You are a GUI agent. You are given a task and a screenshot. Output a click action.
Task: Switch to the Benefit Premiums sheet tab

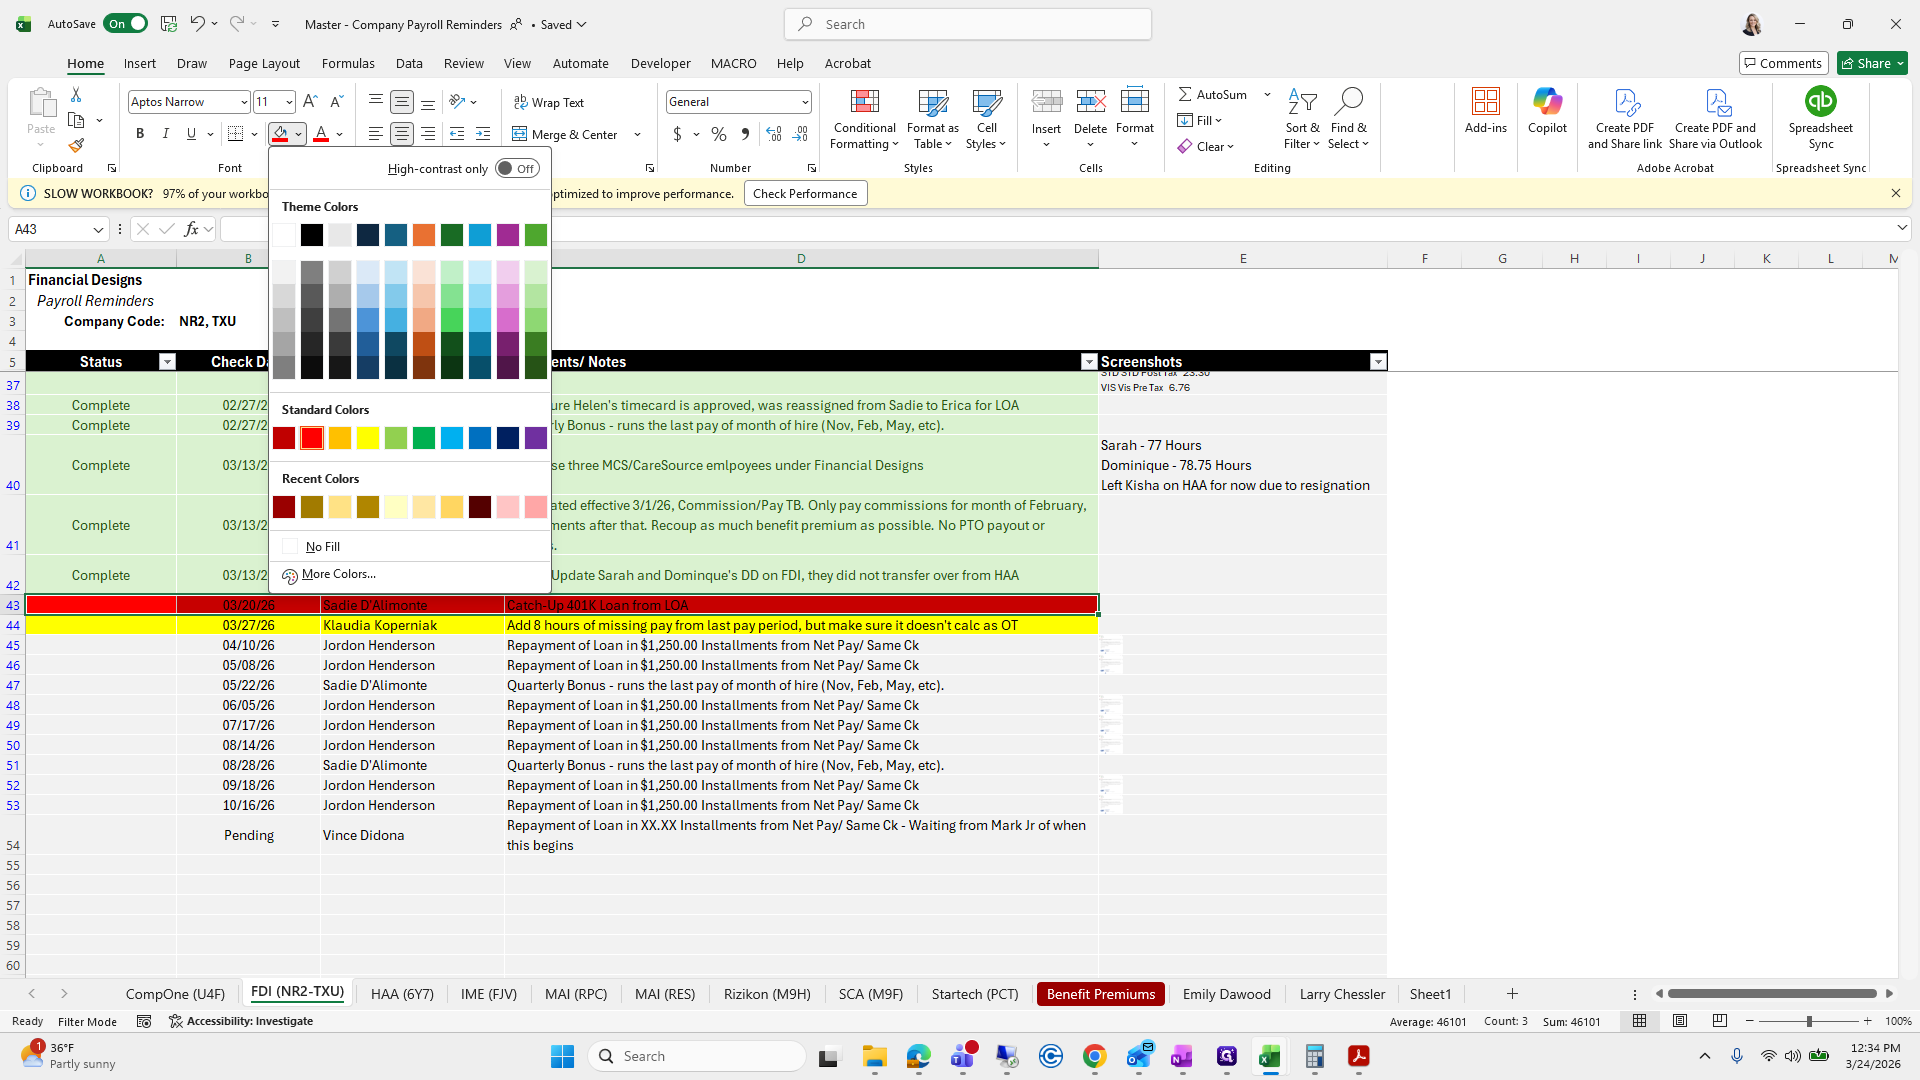click(1100, 994)
